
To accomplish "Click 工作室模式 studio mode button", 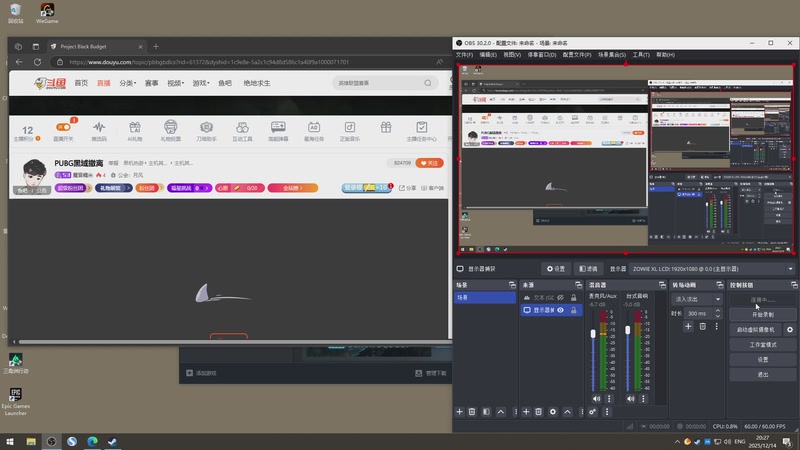I will pos(763,344).
